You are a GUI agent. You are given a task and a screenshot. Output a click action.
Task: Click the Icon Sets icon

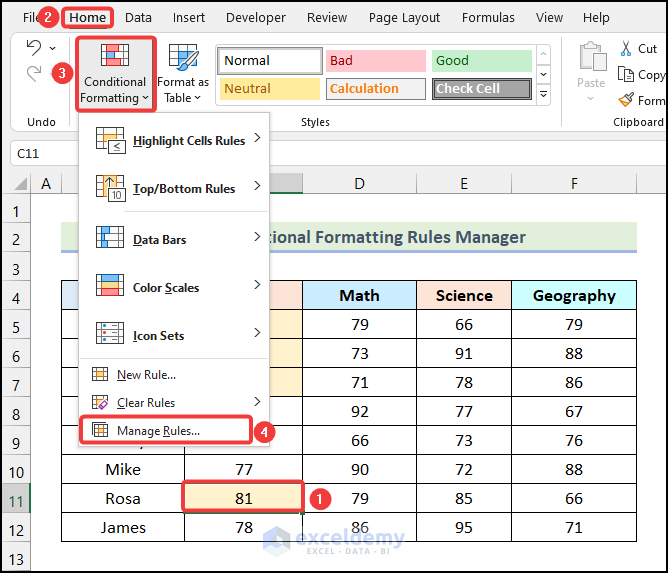pos(110,333)
